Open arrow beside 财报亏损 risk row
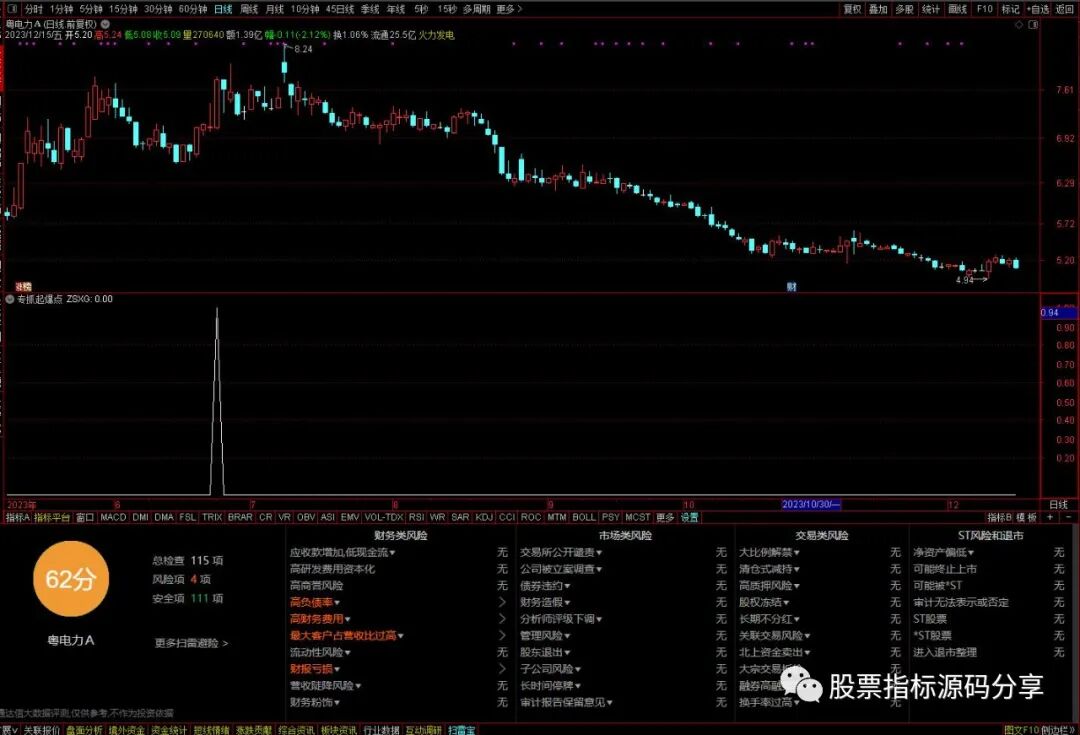The width and height of the screenshot is (1080, 735). point(502,668)
